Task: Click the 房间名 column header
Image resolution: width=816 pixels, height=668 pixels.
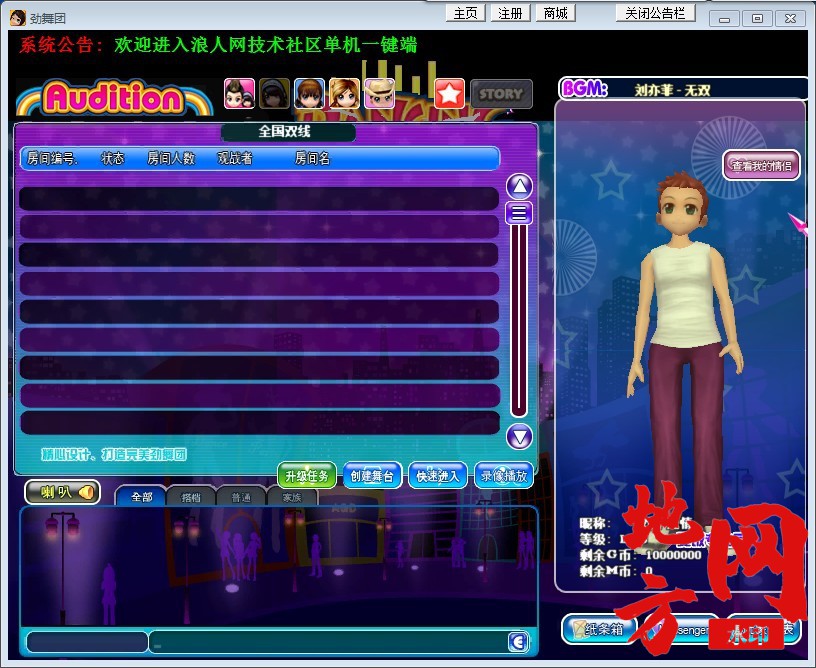Action: pyautogui.click(x=312, y=158)
